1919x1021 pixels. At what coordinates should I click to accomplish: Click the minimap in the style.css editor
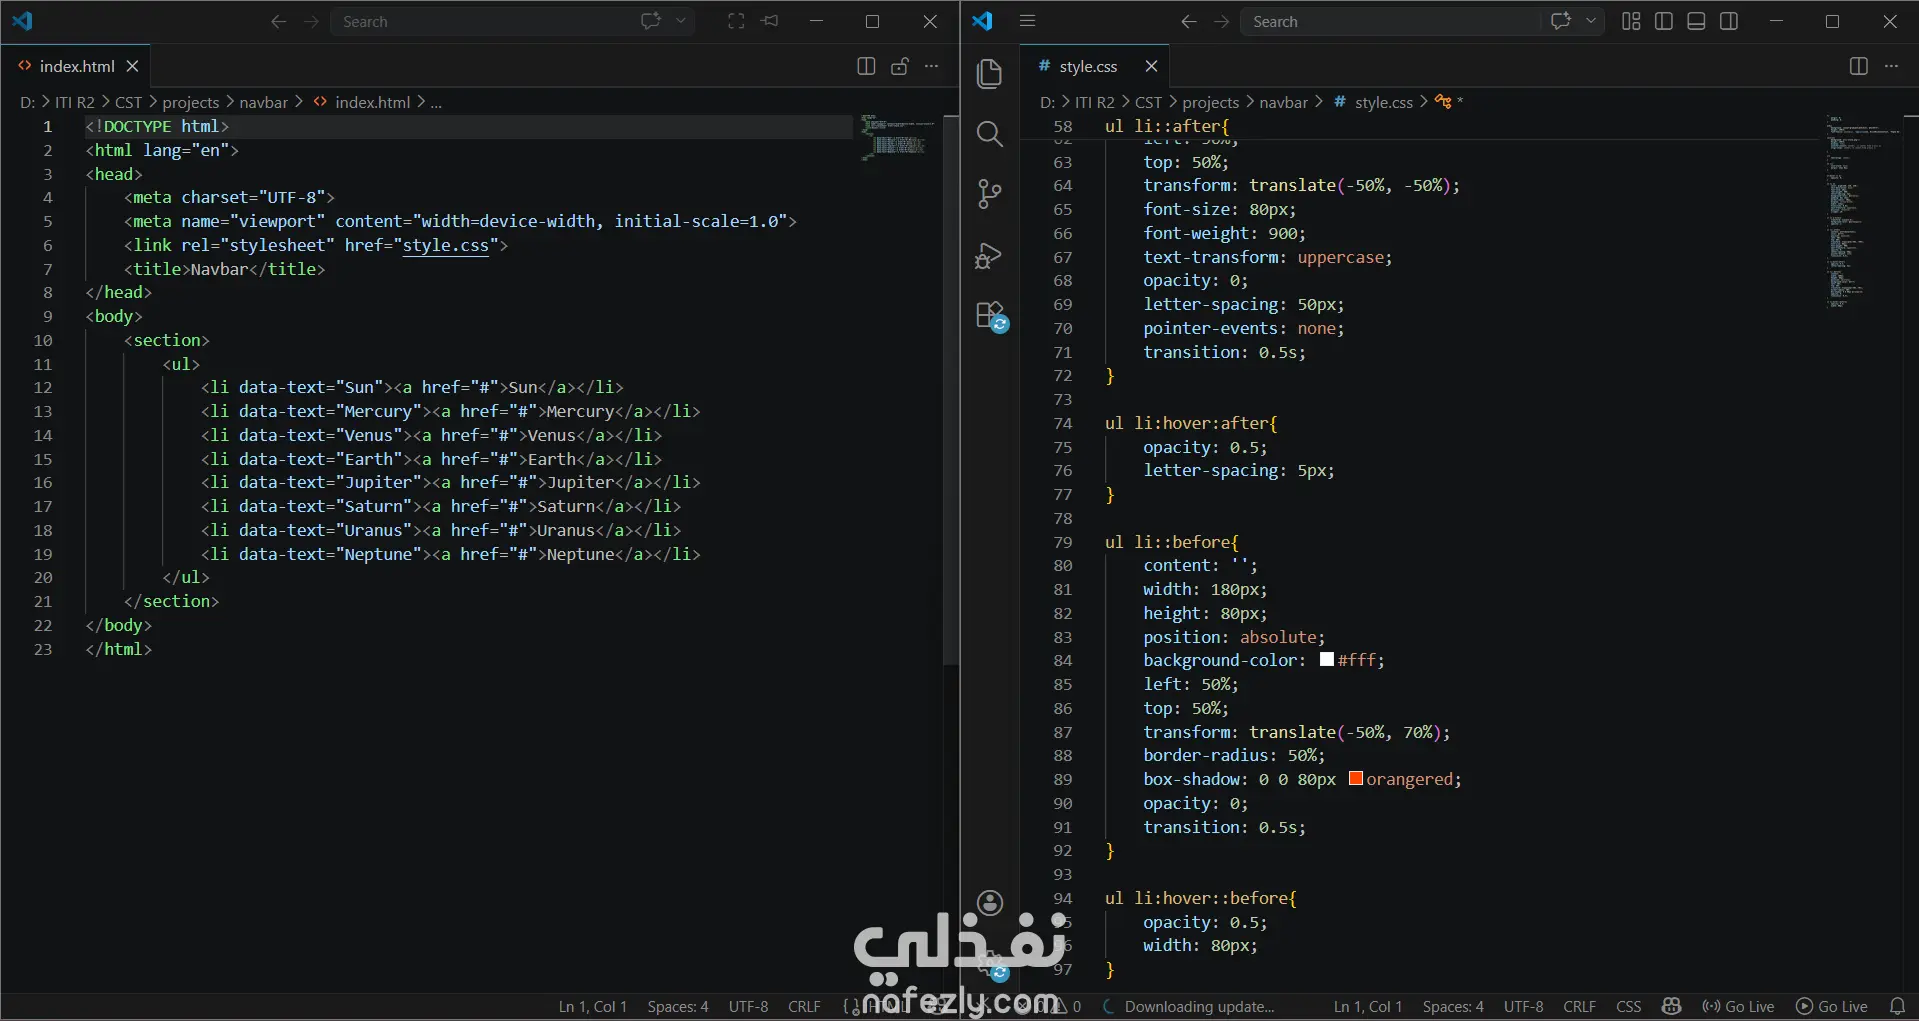pos(1864,210)
